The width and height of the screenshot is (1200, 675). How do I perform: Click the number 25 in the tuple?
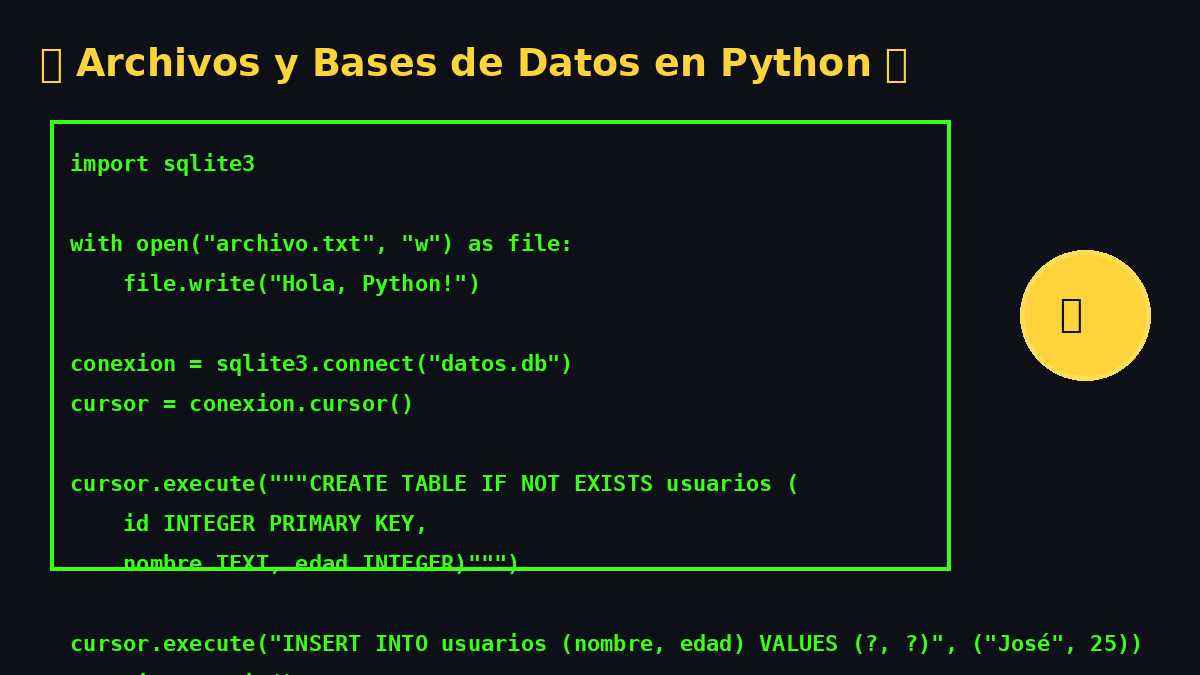[x=1103, y=644]
